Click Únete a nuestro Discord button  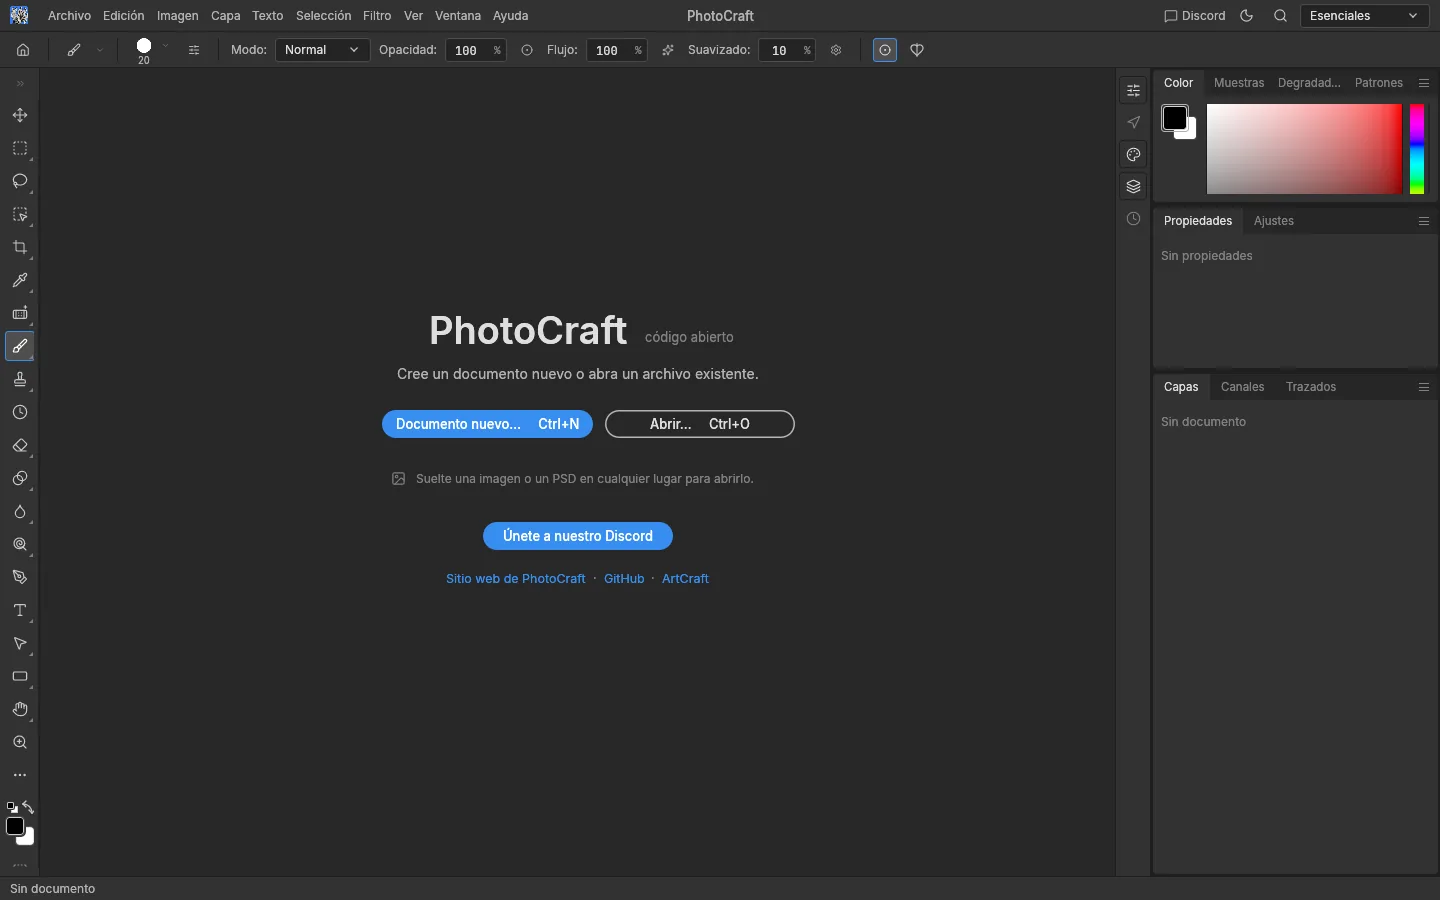point(578,536)
